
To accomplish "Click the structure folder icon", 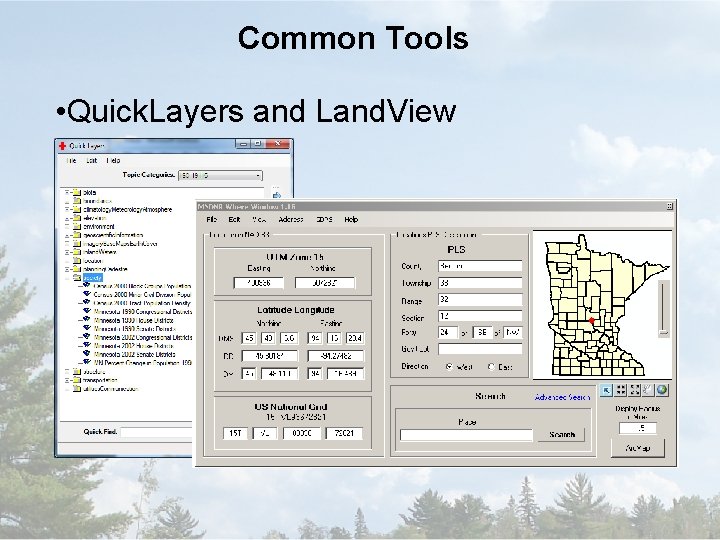I will (77, 371).
